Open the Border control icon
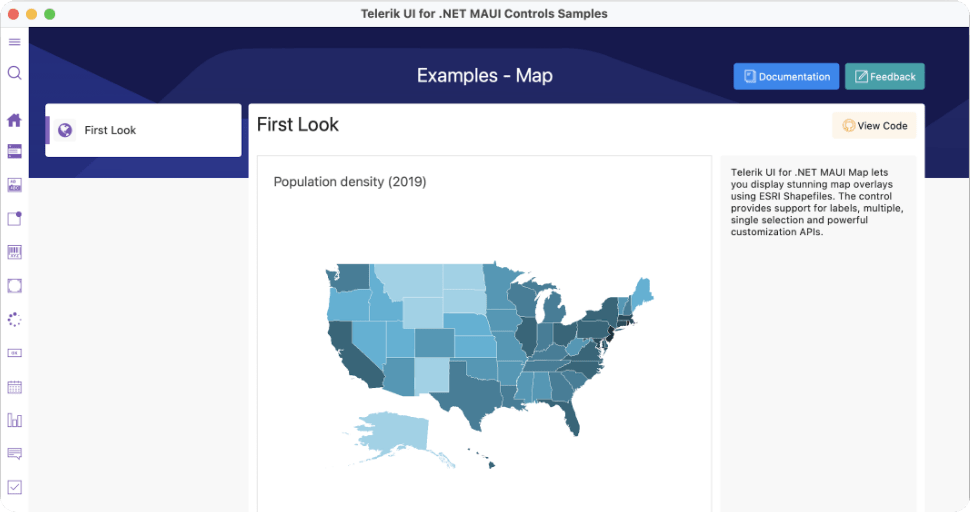The width and height of the screenshot is (970, 512). [x=15, y=286]
